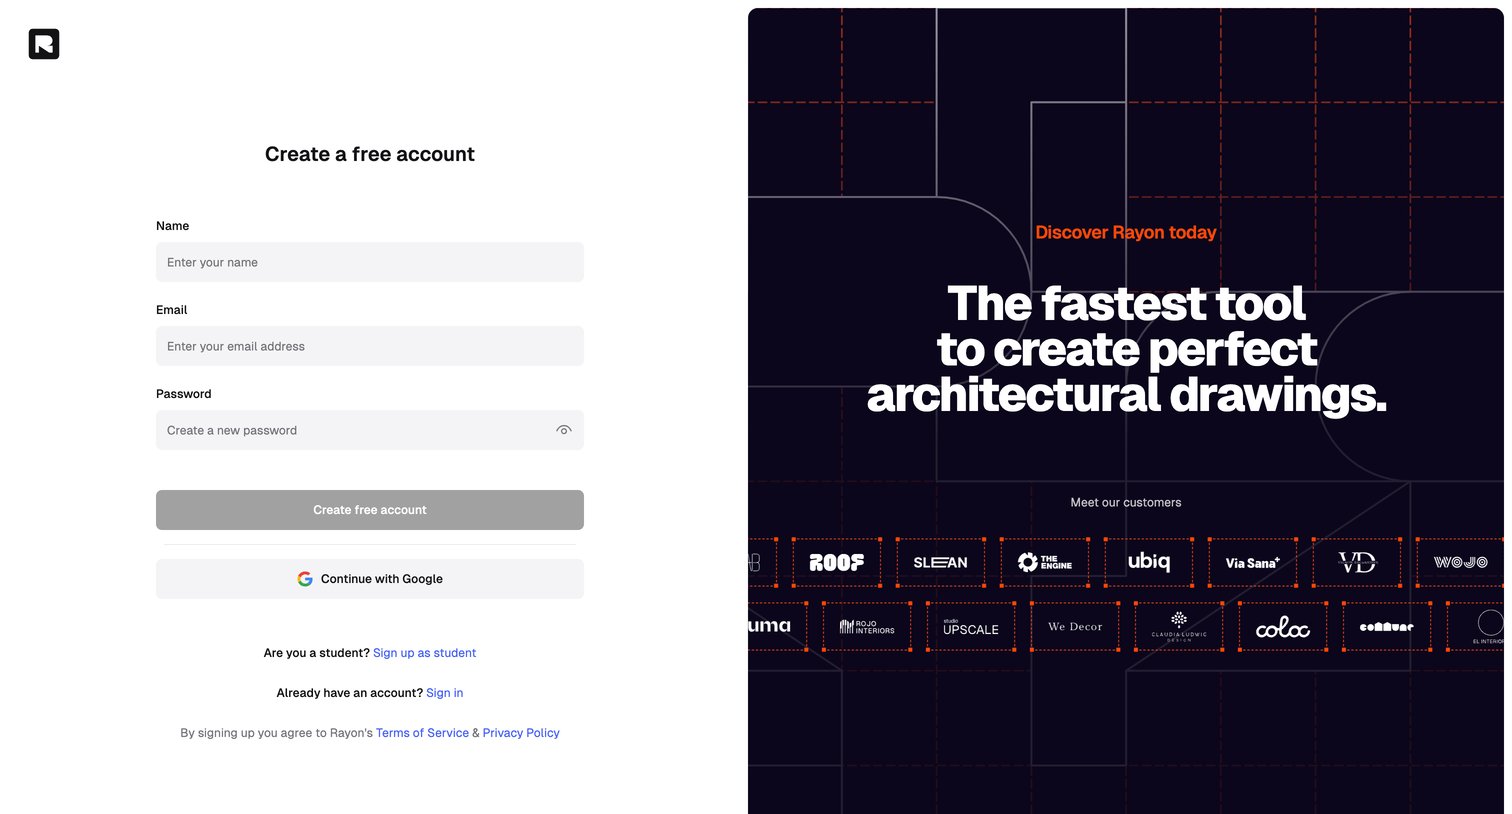Go to the Sign in link

click(445, 693)
